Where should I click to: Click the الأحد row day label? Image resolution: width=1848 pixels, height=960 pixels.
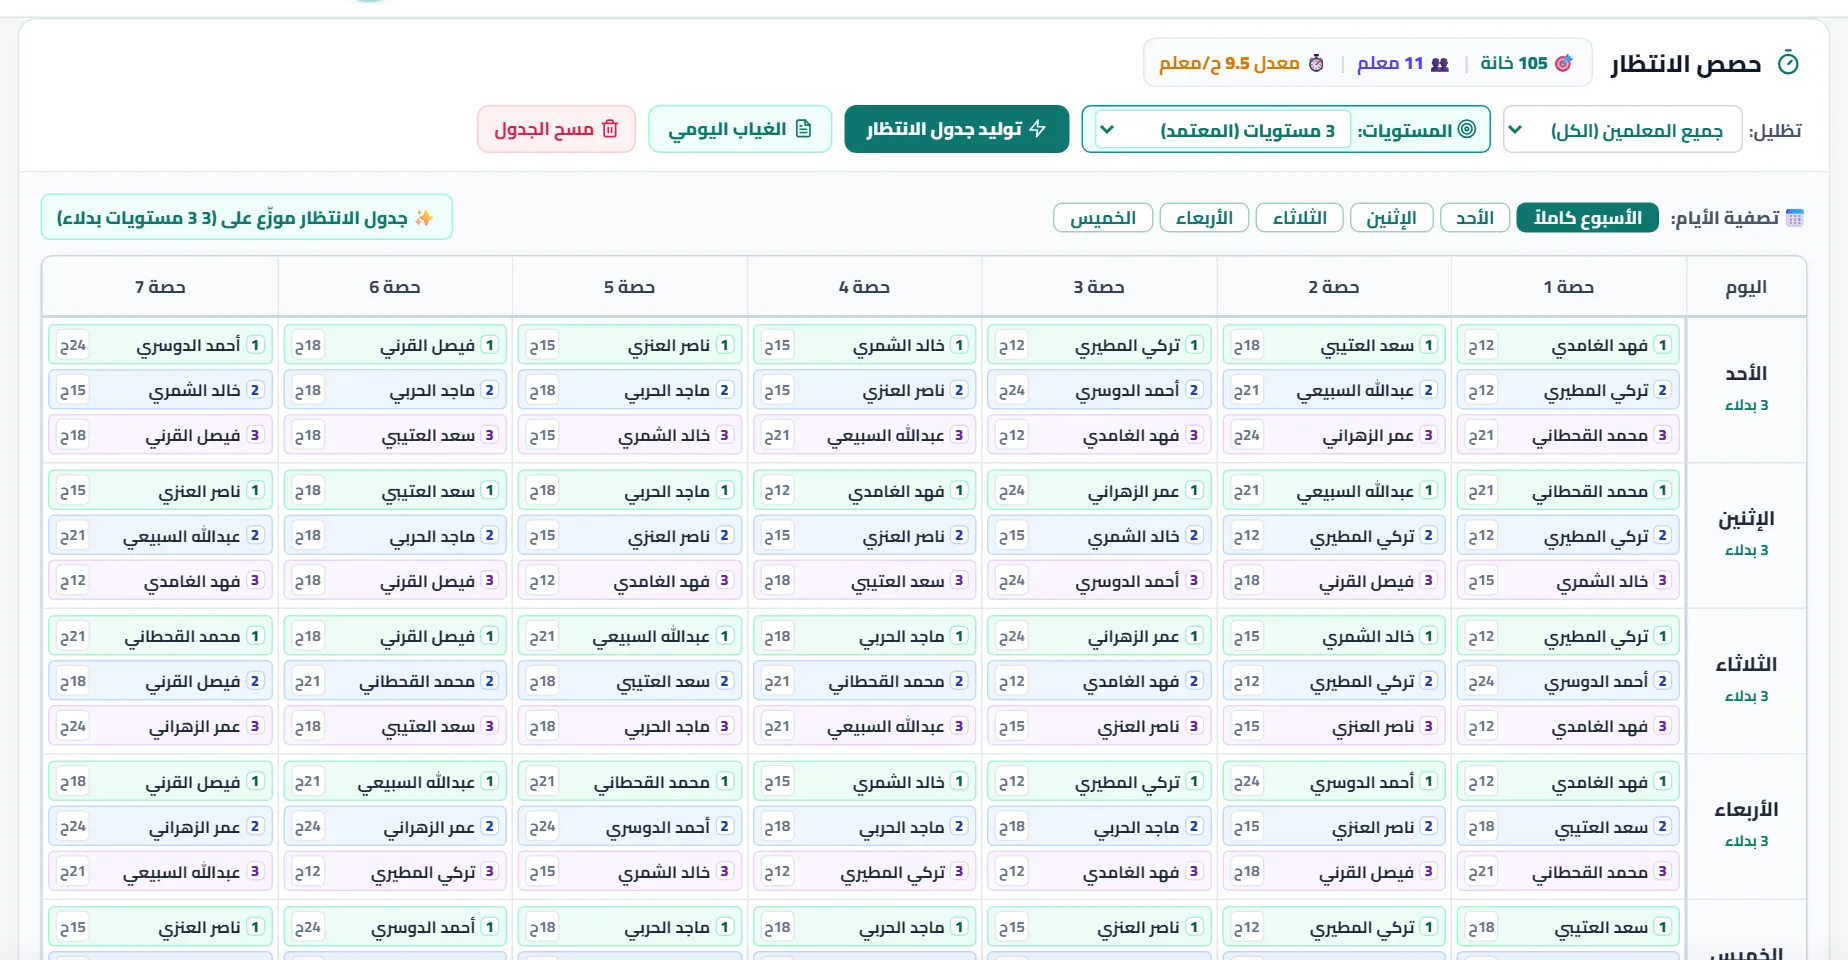tap(1746, 373)
